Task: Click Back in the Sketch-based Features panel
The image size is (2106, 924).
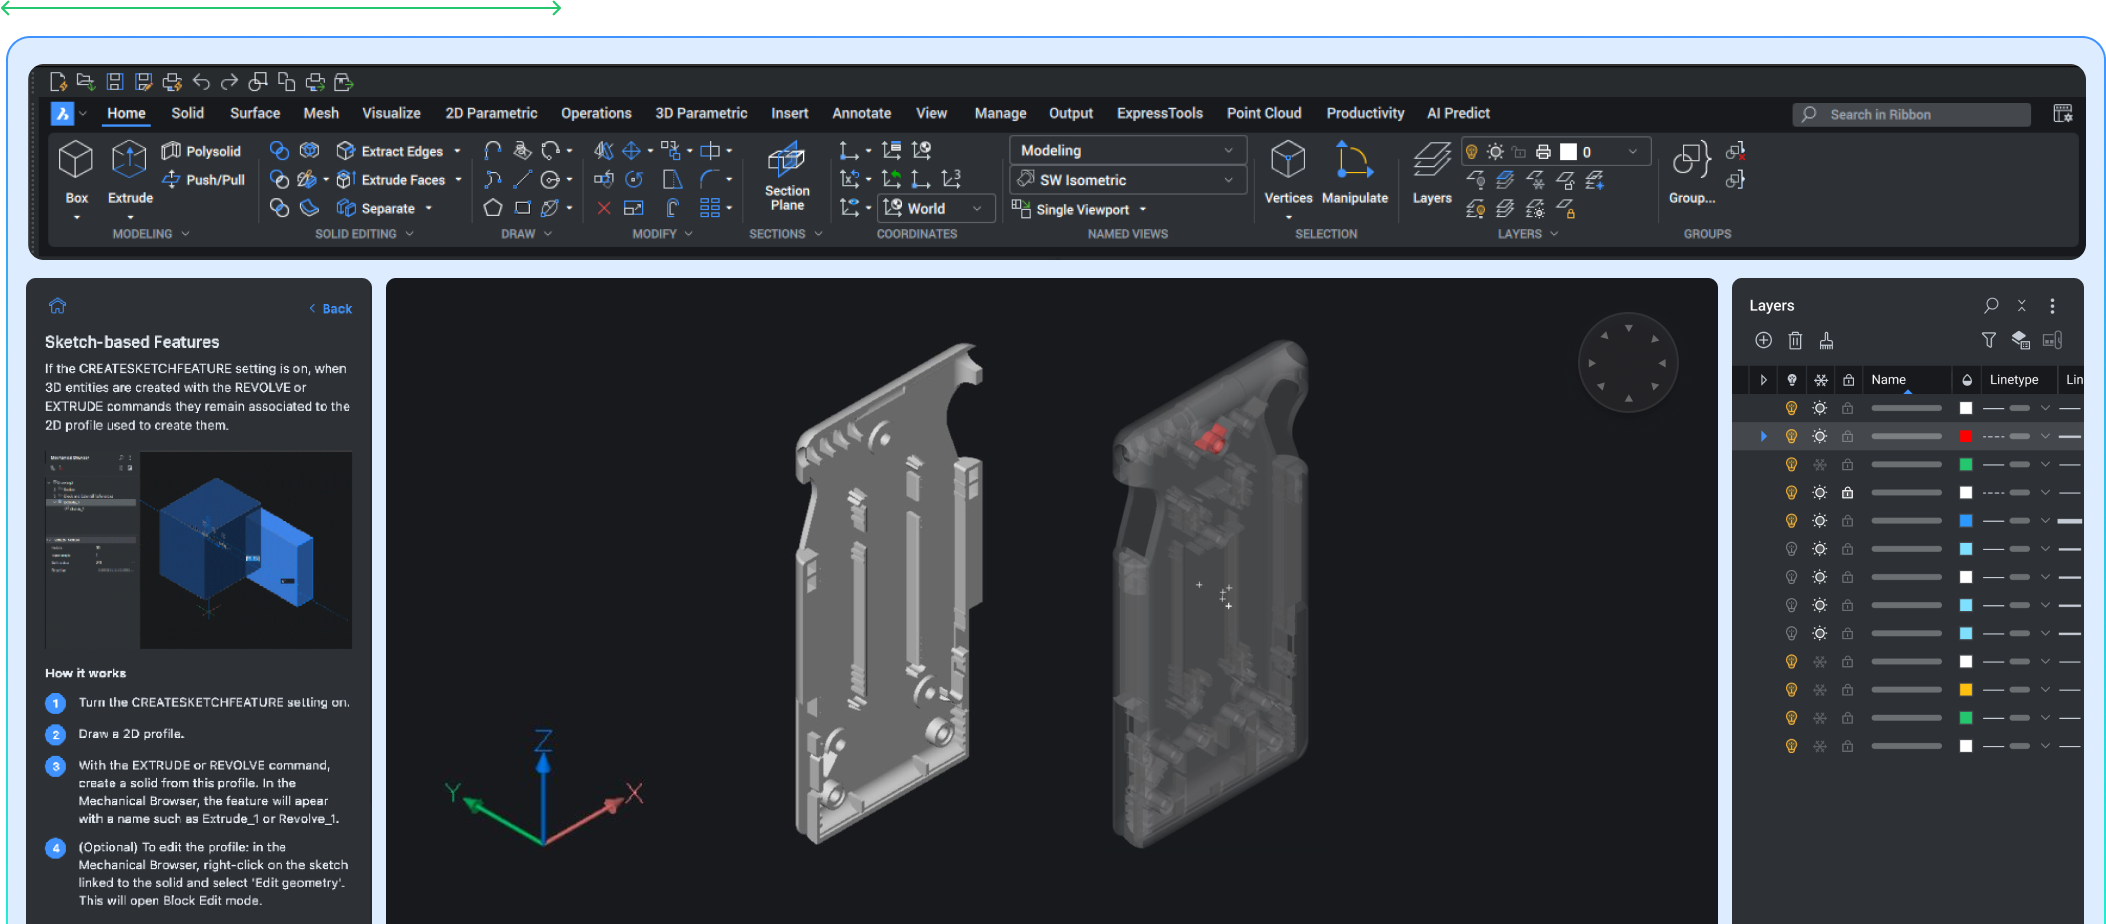Action: 330,308
